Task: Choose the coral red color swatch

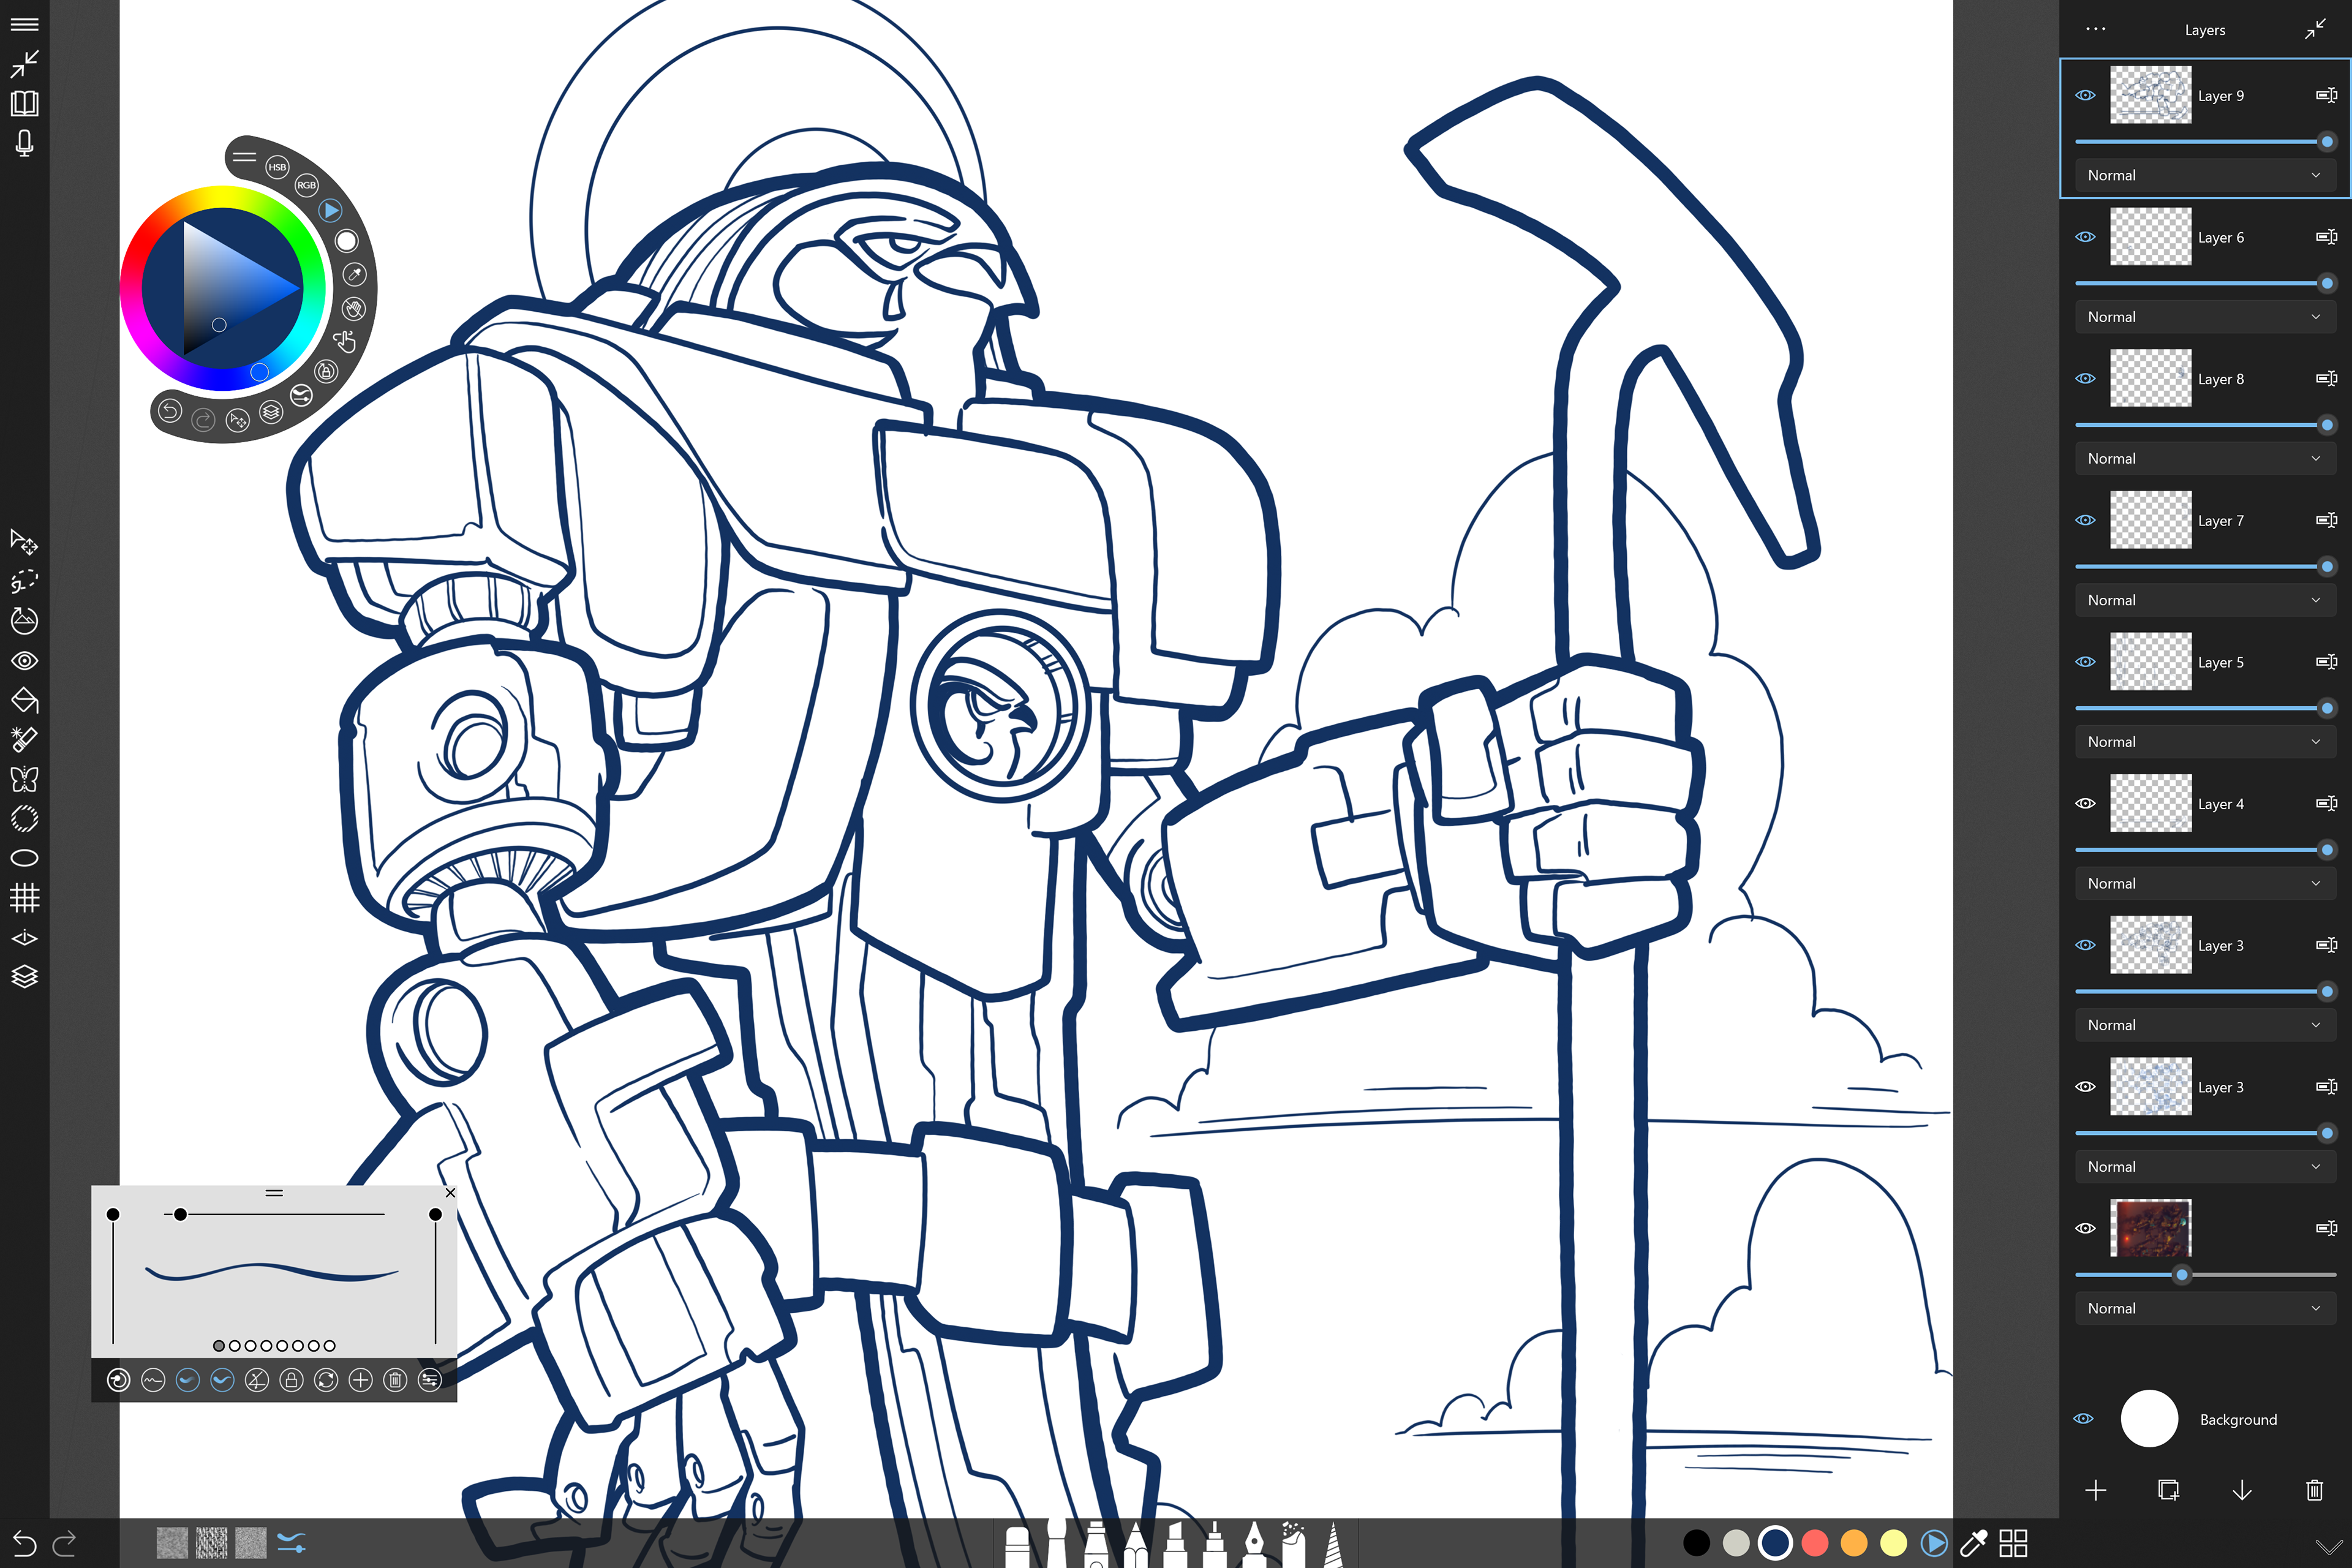Action: tap(1815, 1543)
